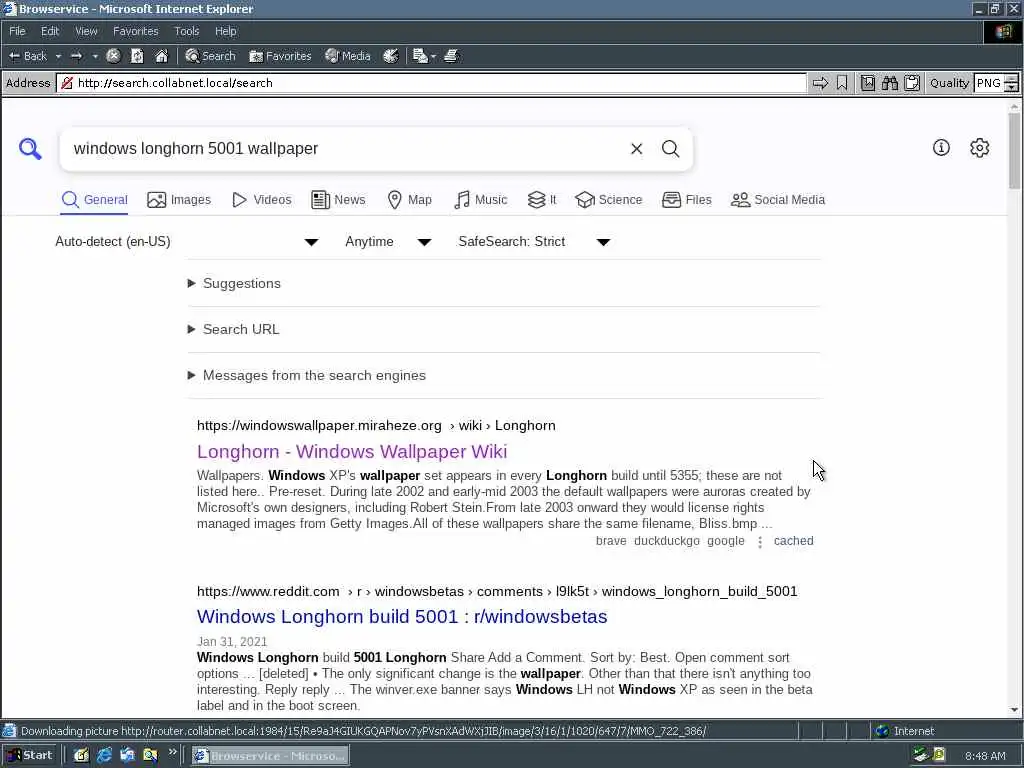Open the Anytime time range dropdown

pos(388,242)
